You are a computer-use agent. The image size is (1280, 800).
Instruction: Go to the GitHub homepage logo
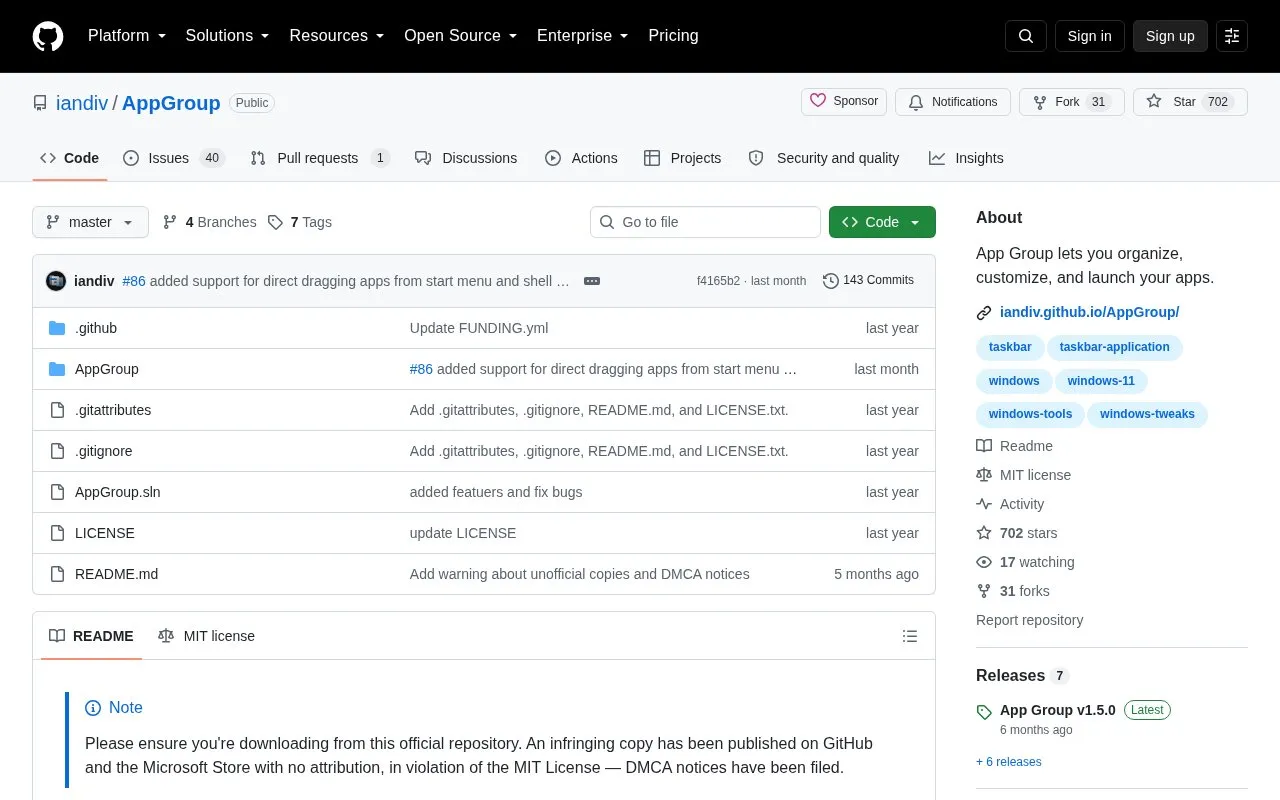click(48, 36)
